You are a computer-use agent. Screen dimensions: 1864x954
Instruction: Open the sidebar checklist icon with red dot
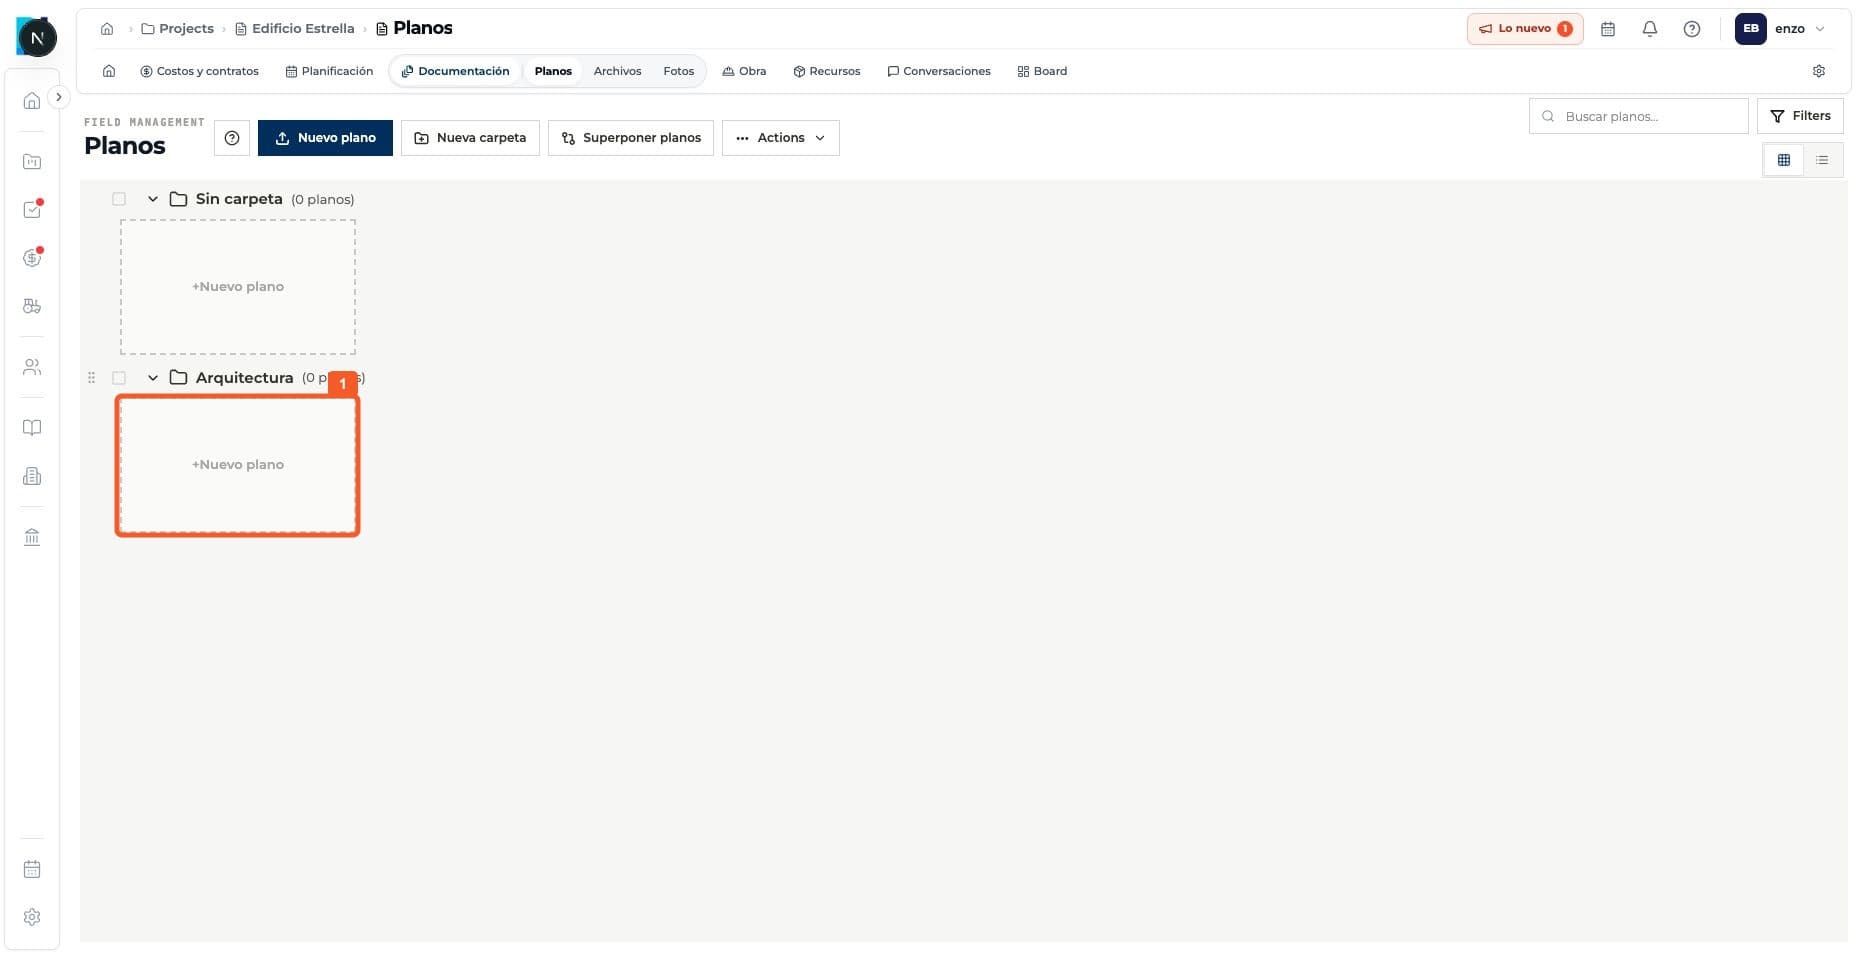point(32,209)
